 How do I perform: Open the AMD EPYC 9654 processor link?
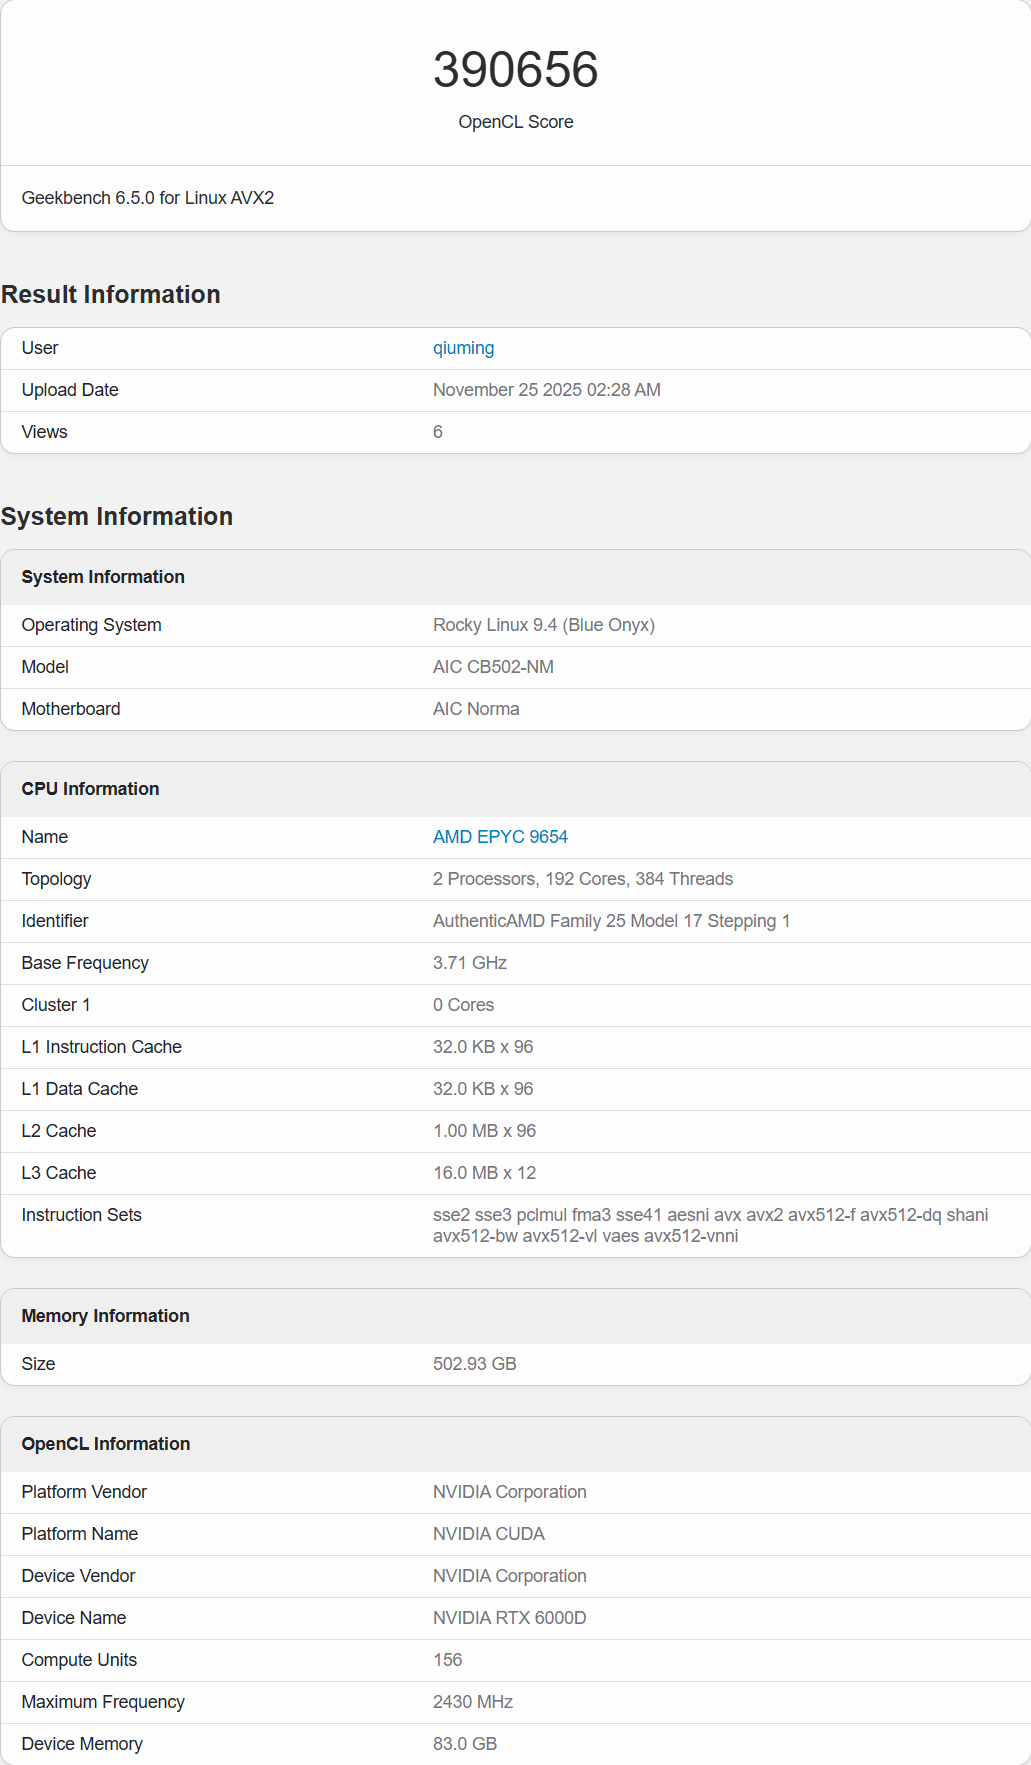(500, 837)
